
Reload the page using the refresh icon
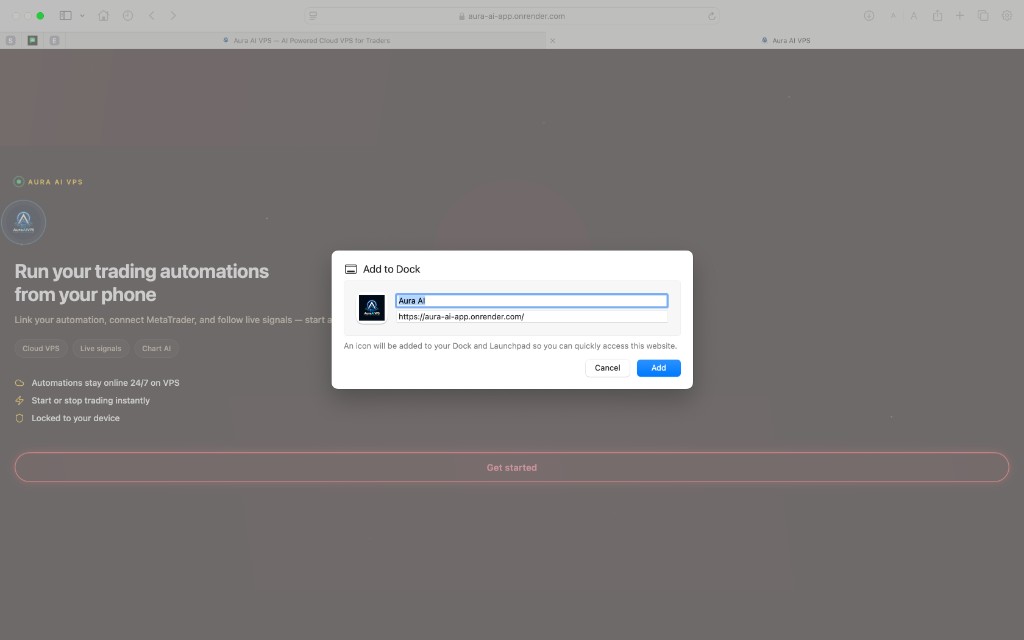711,16
